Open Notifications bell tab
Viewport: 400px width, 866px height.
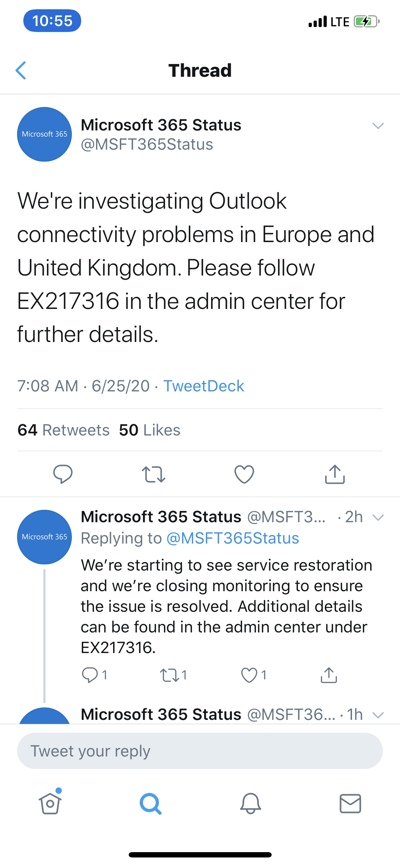(250, 803)
